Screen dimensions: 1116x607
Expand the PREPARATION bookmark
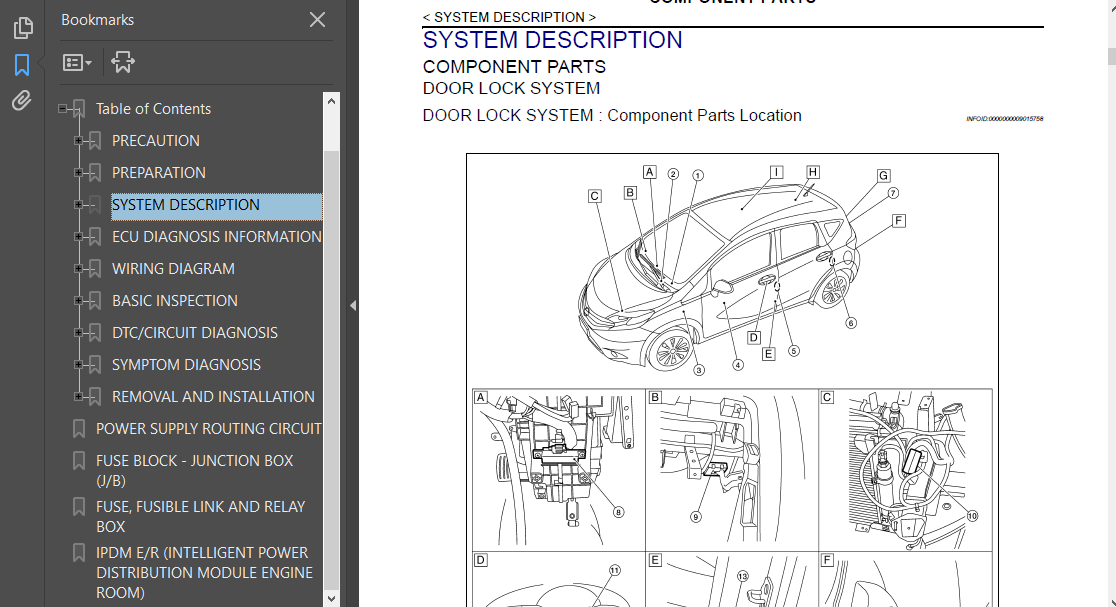78,173
